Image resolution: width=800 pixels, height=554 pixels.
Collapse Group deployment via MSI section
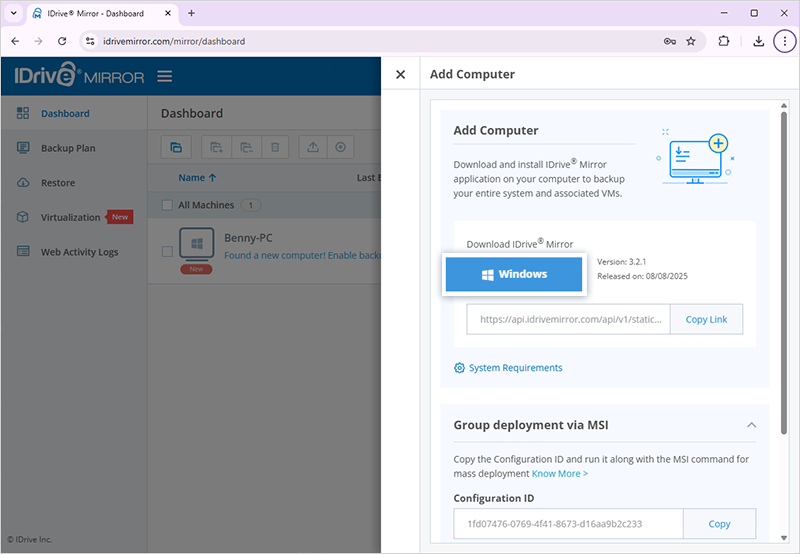coord(751,425)
